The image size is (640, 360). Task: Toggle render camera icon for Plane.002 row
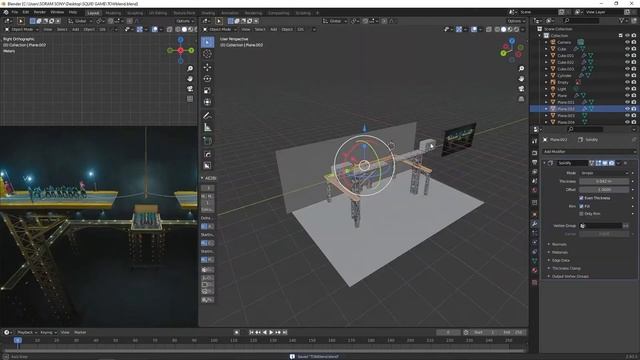[x=634, y=109]
